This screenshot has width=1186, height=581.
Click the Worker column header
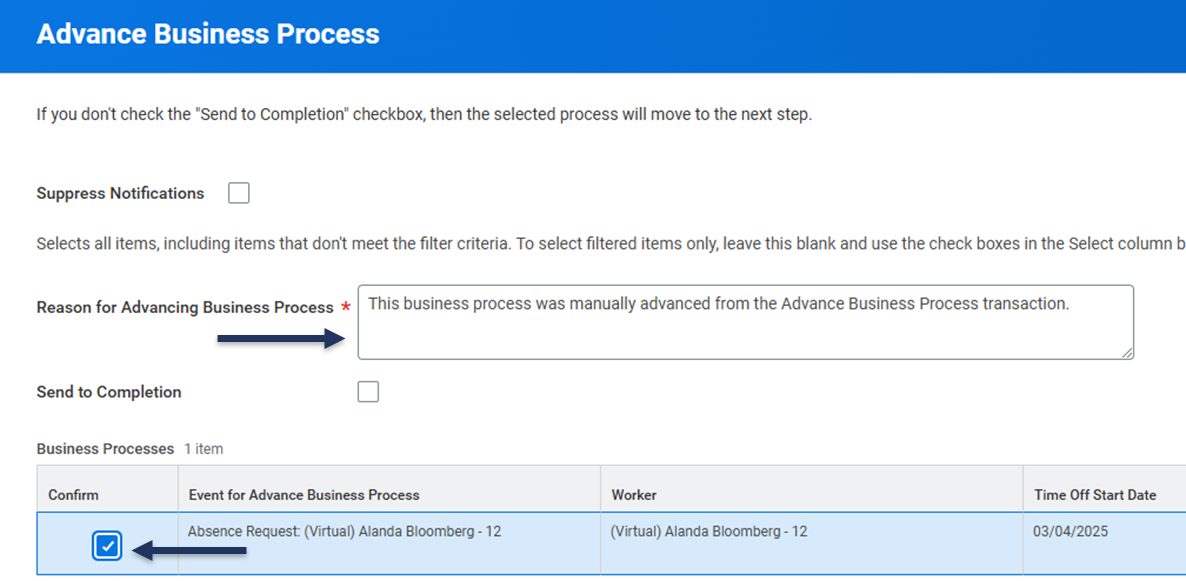point(634,495)
